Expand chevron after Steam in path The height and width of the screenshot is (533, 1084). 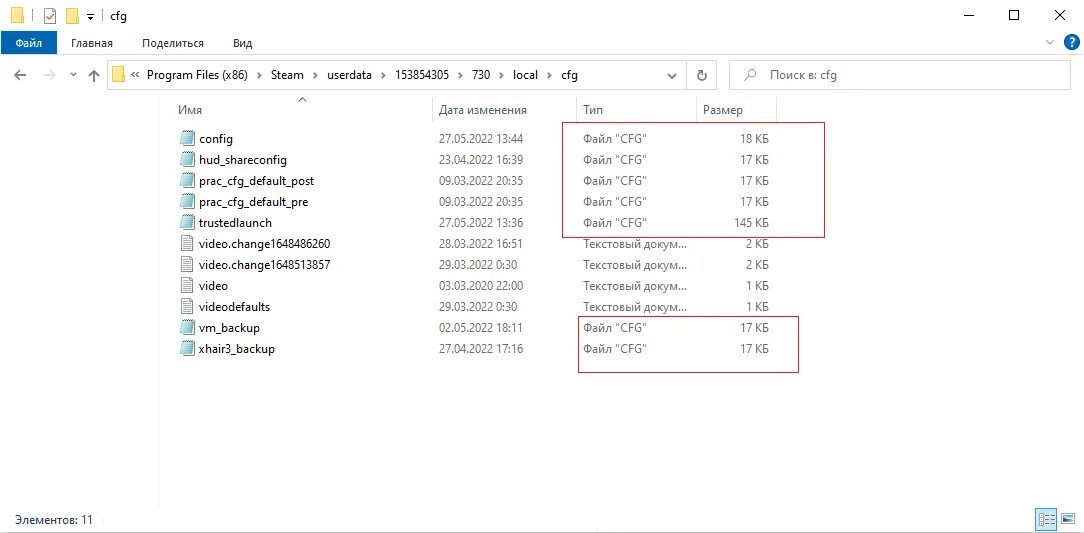(315, 75)
